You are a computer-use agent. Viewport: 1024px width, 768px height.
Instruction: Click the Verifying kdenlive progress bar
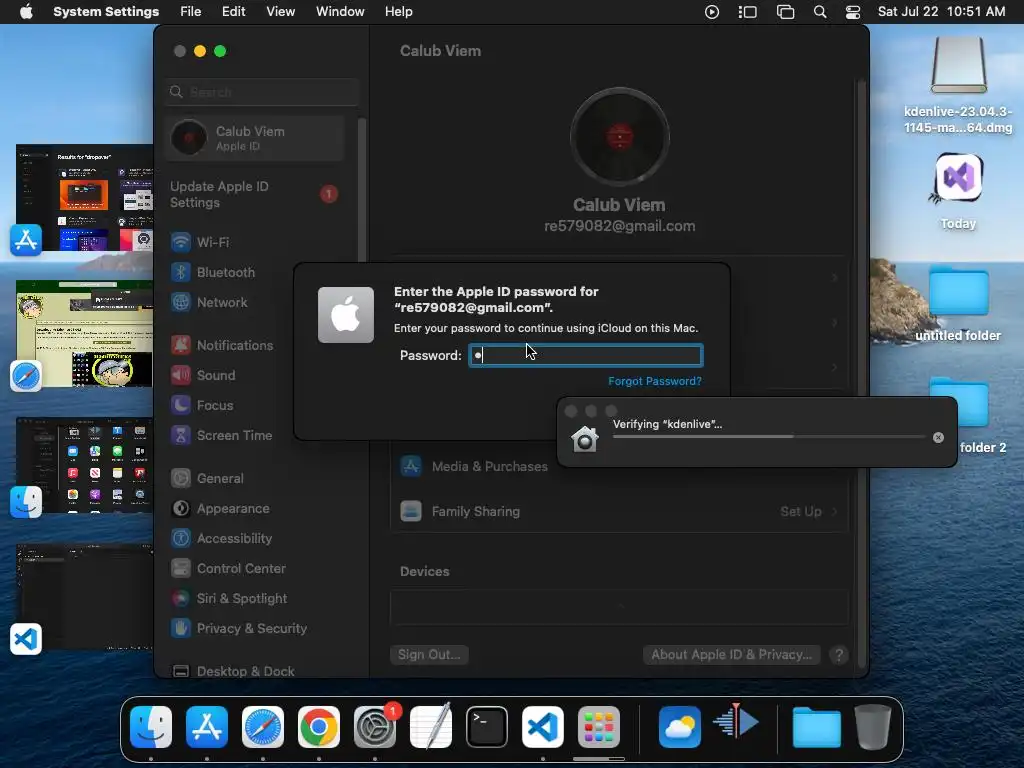pyautogui.click(x=769, y=437)
